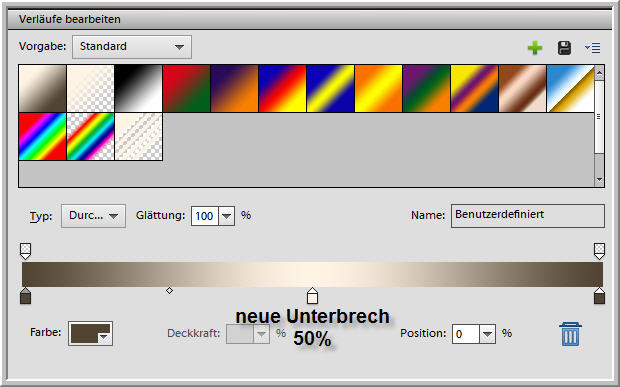This screenshot has height=387, width=620.
Task: Click the preset list scroll down arrow
Action: tap(599, 180)
